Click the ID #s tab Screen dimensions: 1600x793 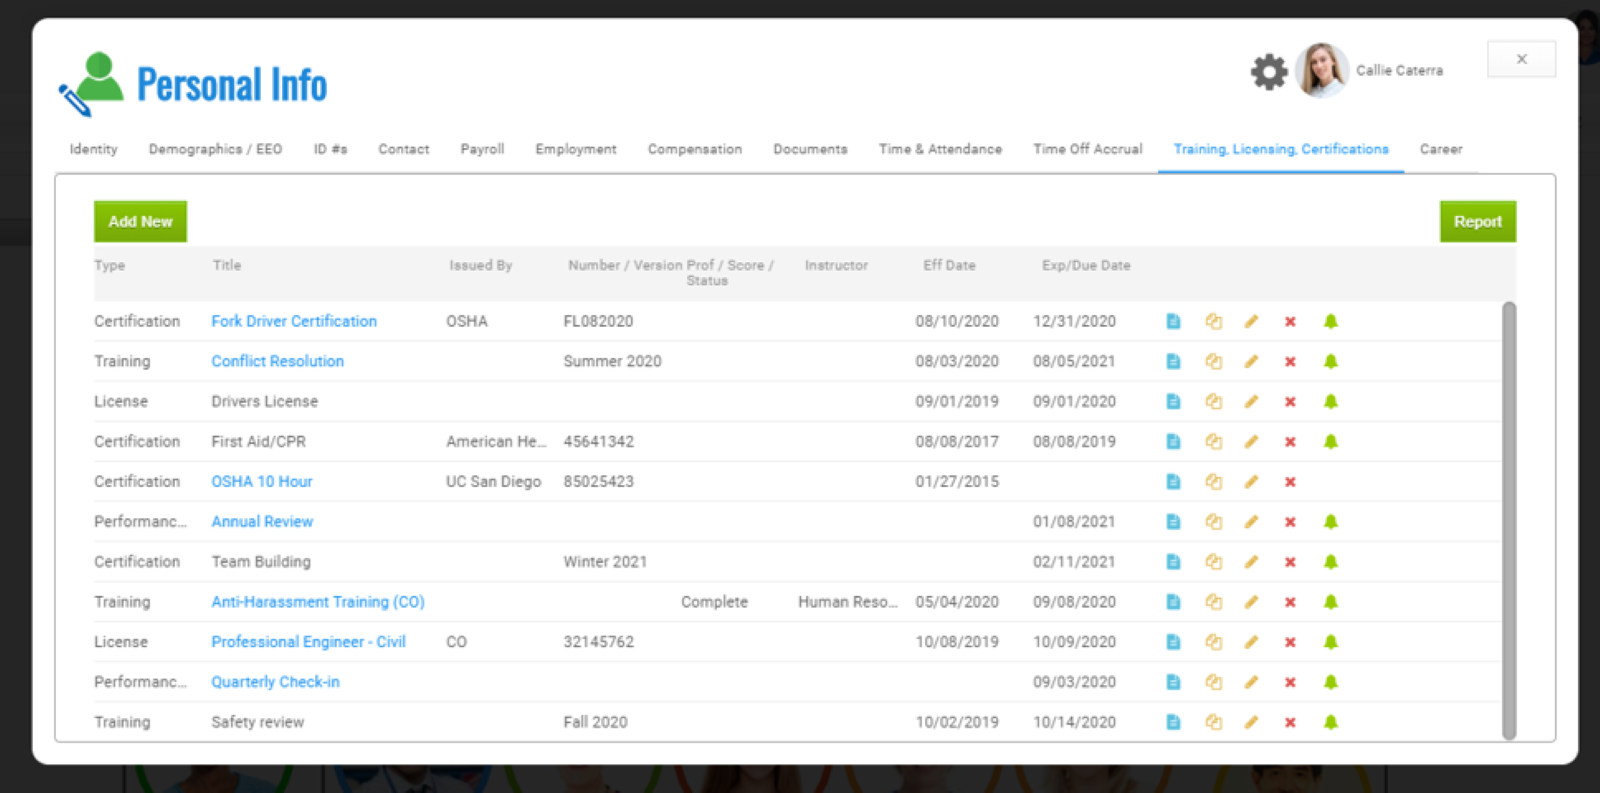[330, 149]
